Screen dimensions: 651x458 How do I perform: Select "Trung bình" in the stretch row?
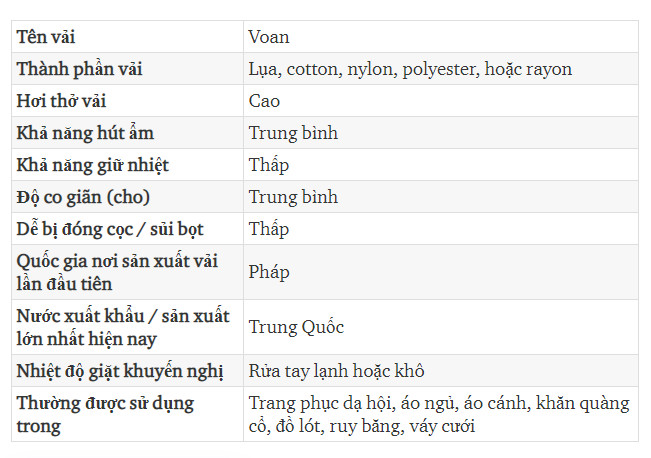click(293, 197)
